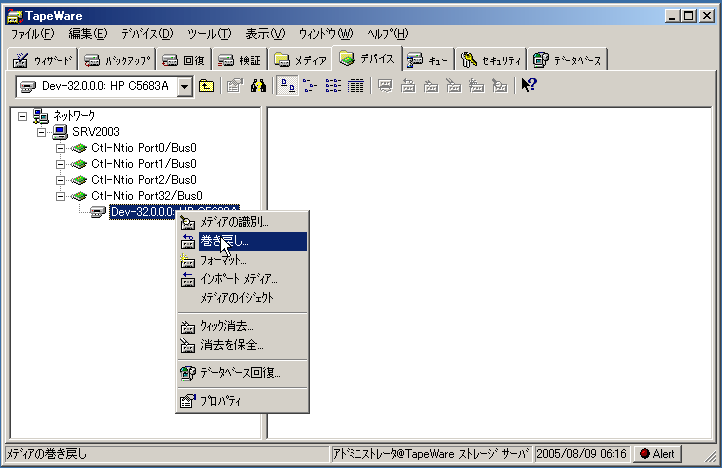Open the 表示(V) menu
This screenshot has height=468, width=722.
(265, 34)
